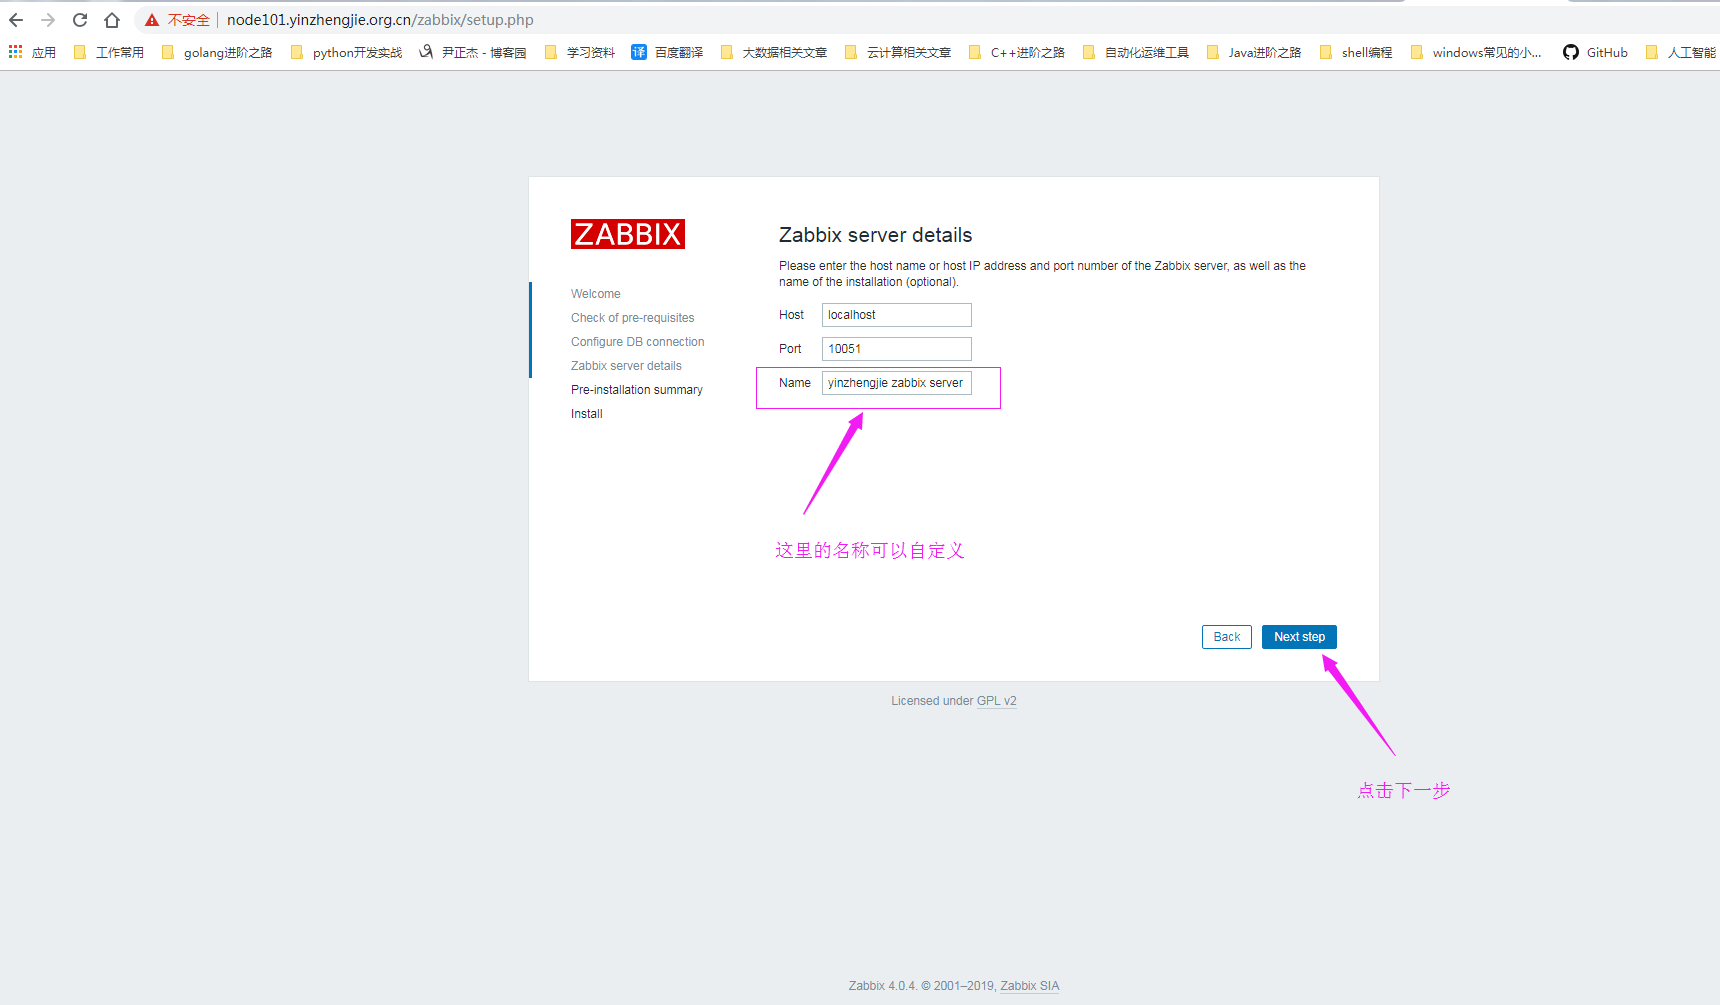1720x1005 pixels.
Task: Click the not-secure warning icon
Action: 152,20
